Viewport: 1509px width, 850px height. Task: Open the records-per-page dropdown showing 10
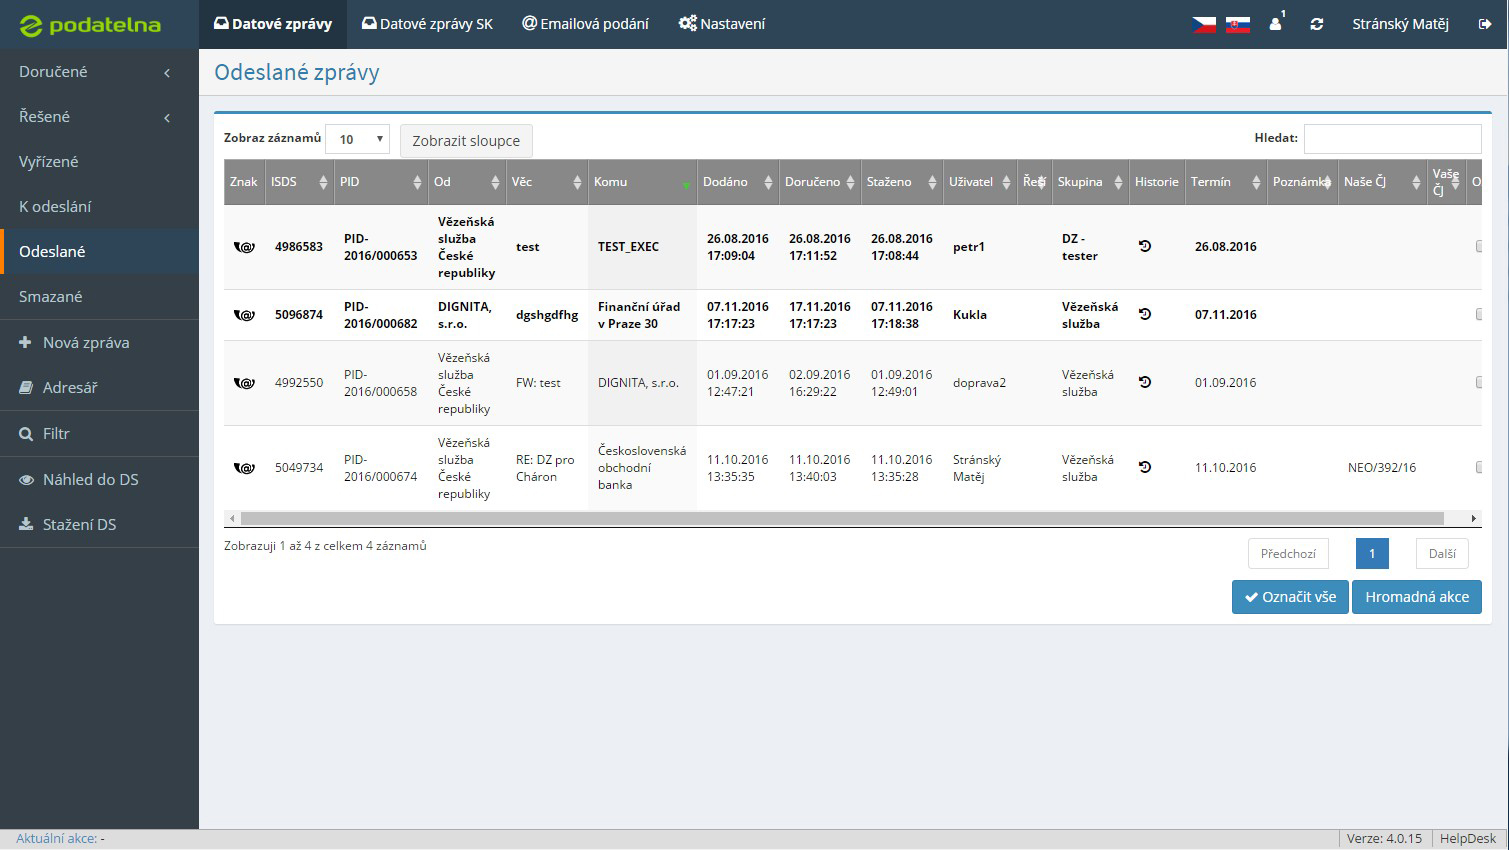pyautogui.click(x=357, y=139)
